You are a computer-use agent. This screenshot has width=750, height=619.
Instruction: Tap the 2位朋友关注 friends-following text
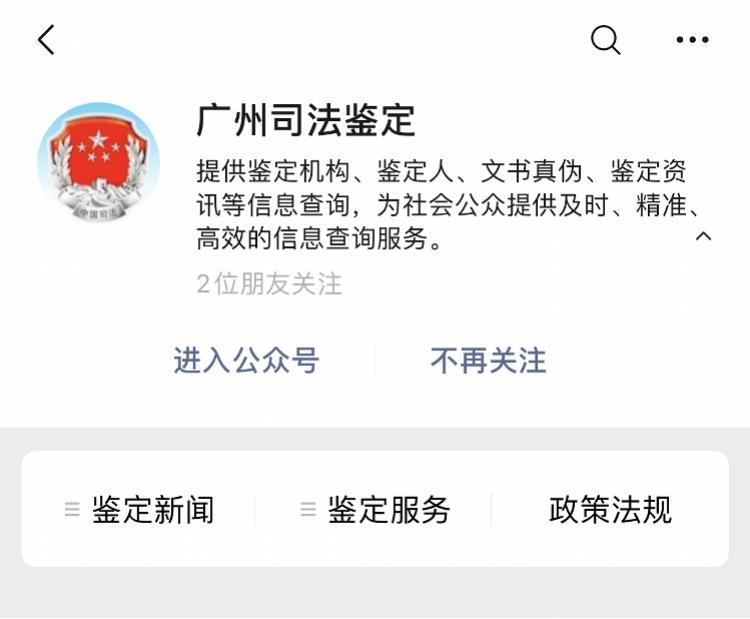point(269,284)
